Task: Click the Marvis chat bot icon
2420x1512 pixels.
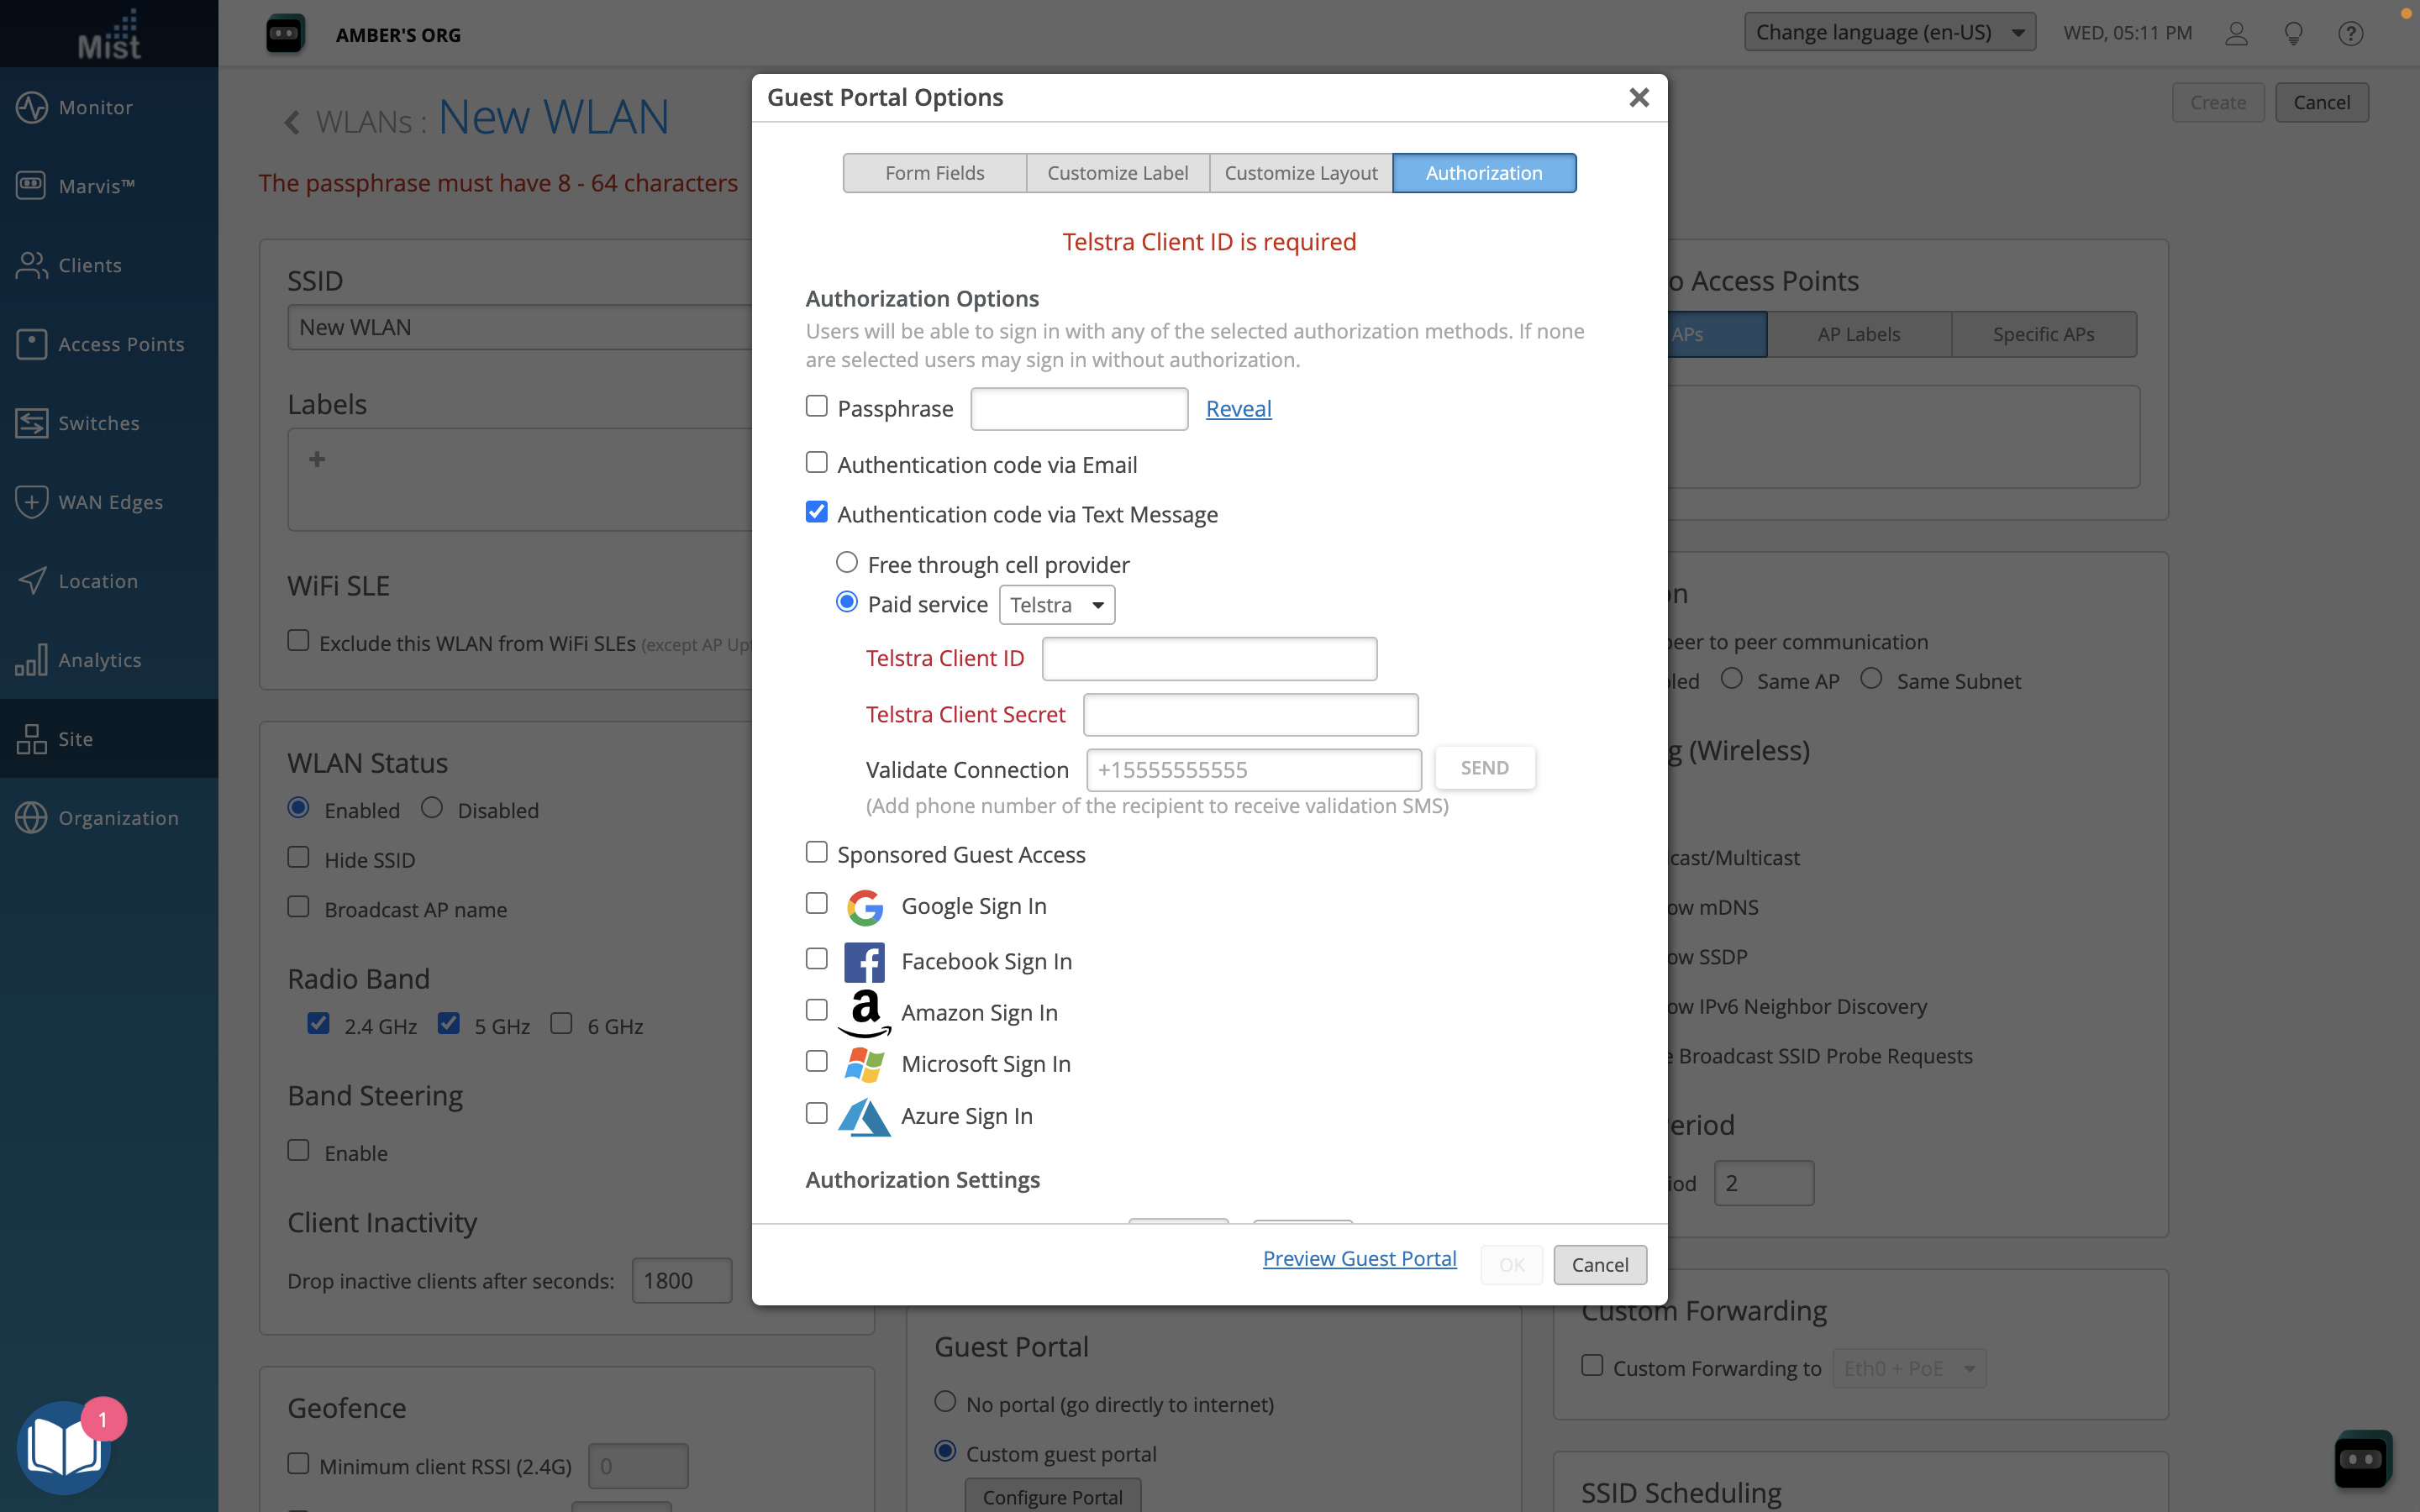Action: (2362, 1459)
